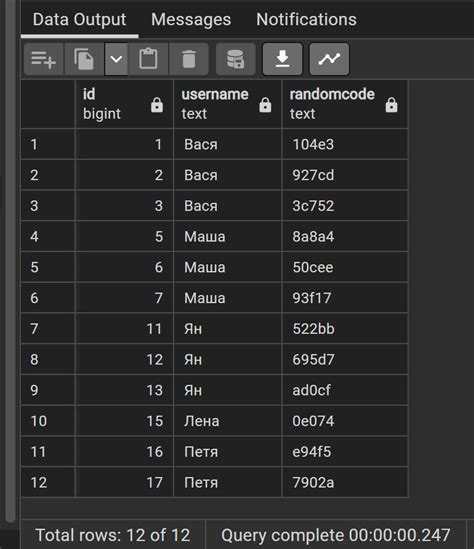The width and height of the screenshot is (474, 549).
Task: Click the vertical scrollbar on the left edge
Action: (x=11, y=259)
